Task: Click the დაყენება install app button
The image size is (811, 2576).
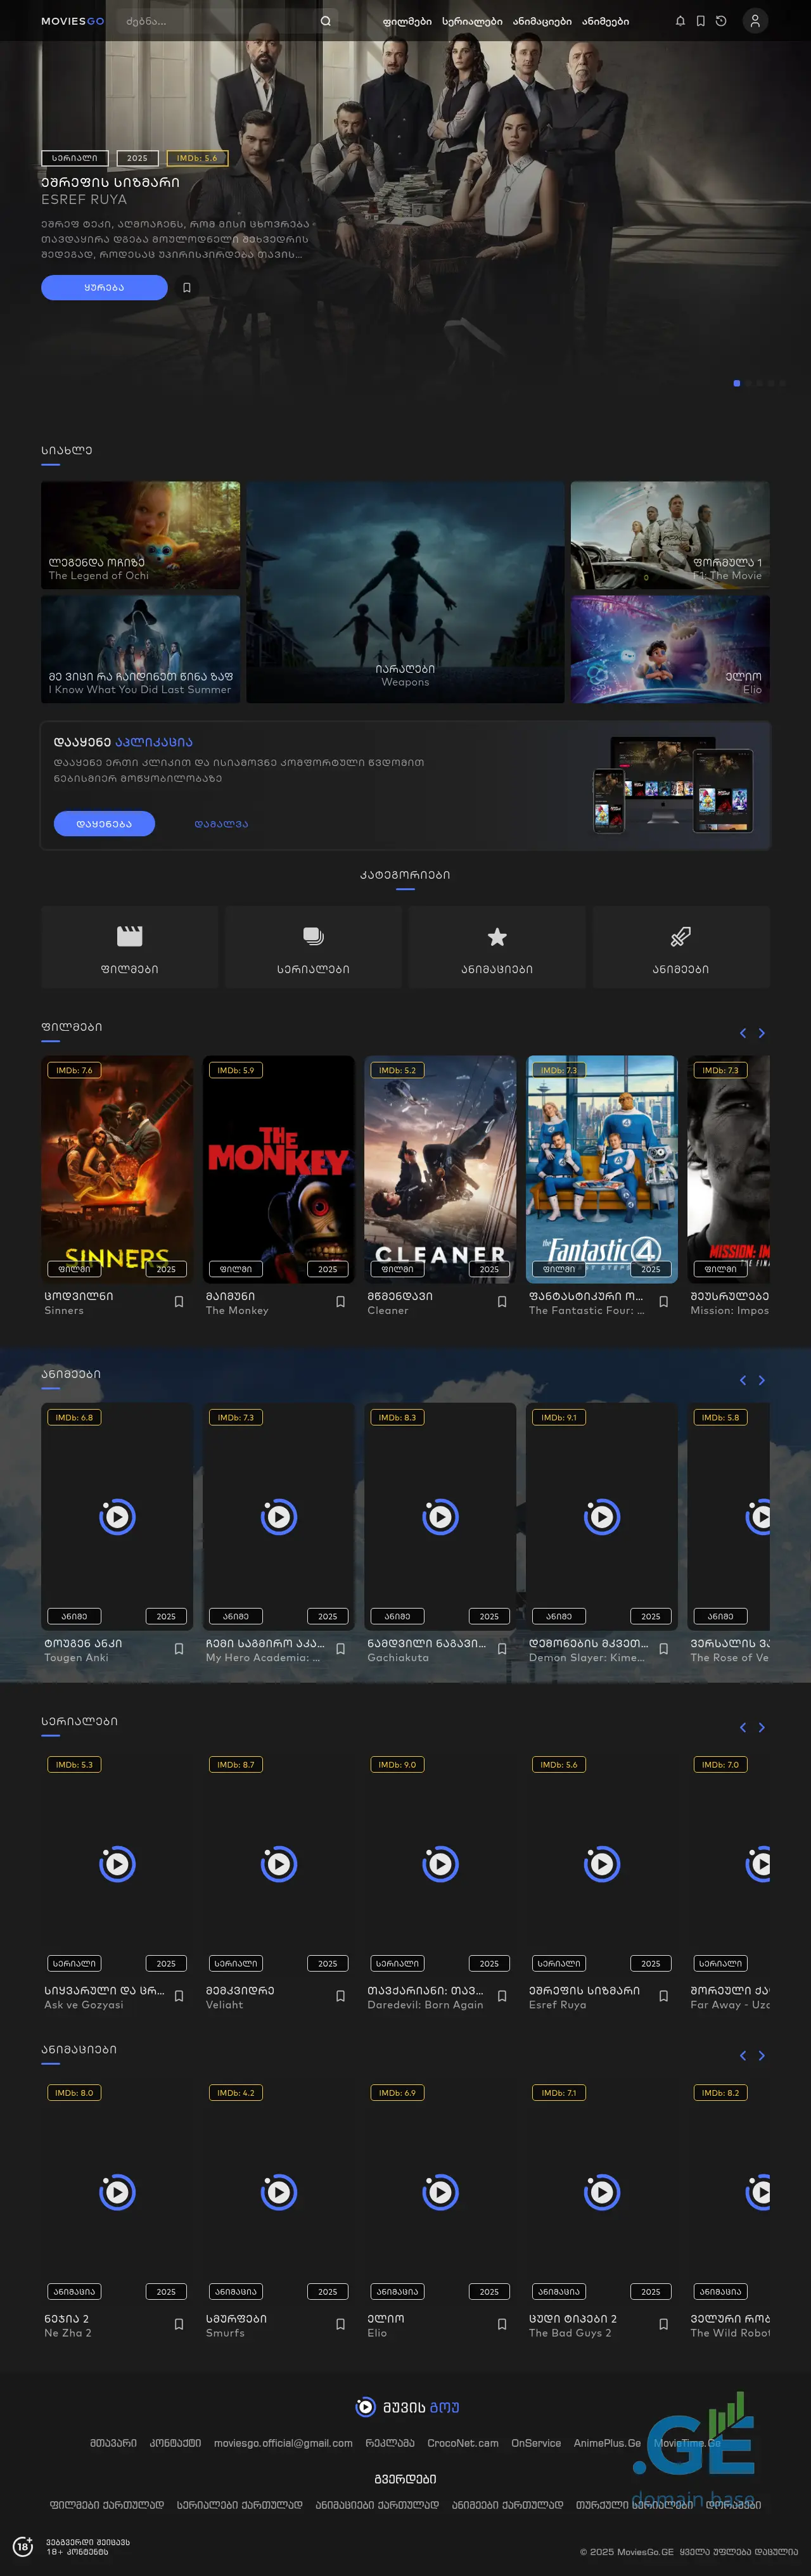Action: click(104, 823)
